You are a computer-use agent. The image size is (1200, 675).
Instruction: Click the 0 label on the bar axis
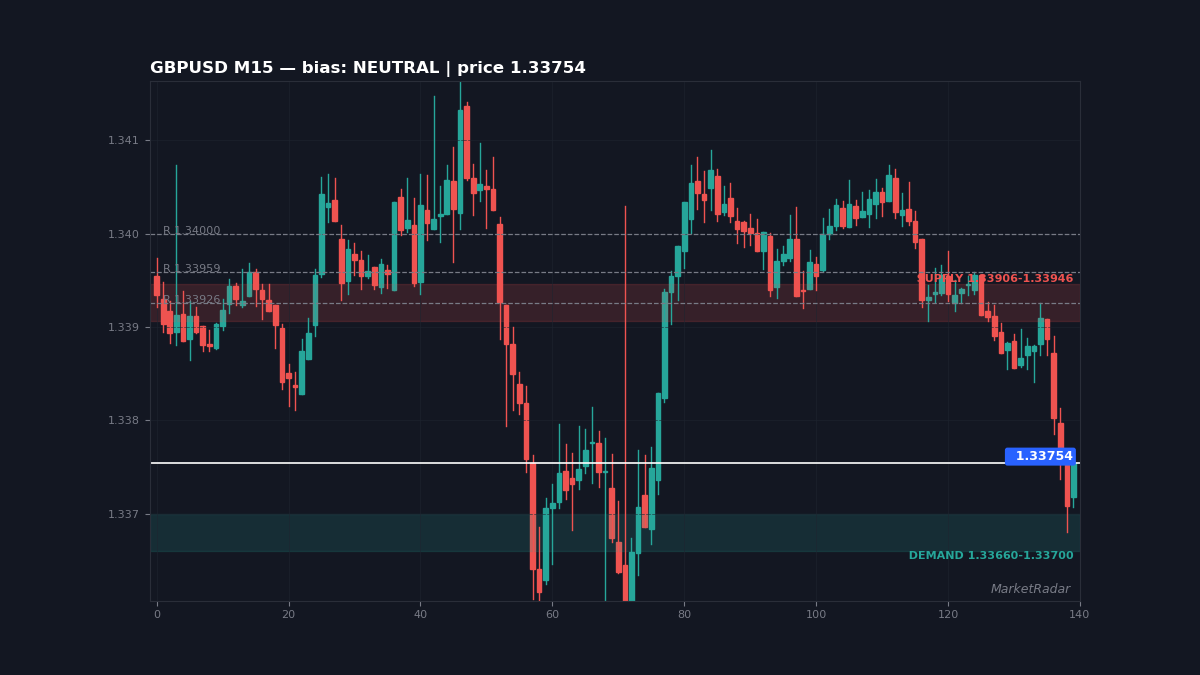pos(157,614)
